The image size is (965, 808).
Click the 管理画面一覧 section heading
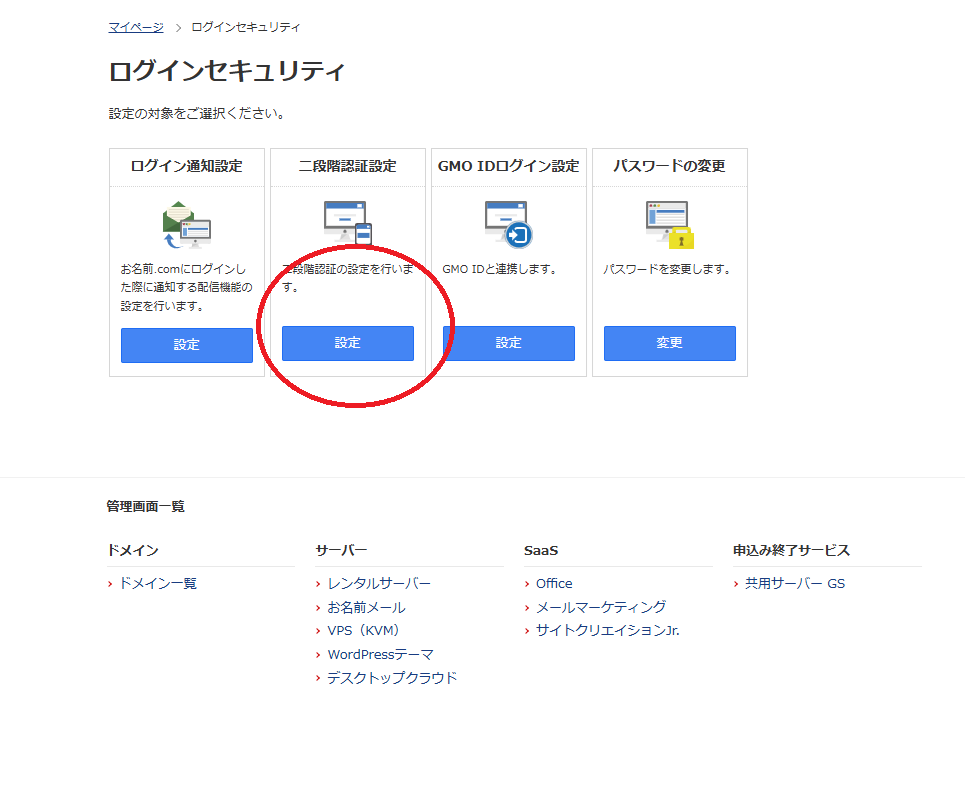145,506
